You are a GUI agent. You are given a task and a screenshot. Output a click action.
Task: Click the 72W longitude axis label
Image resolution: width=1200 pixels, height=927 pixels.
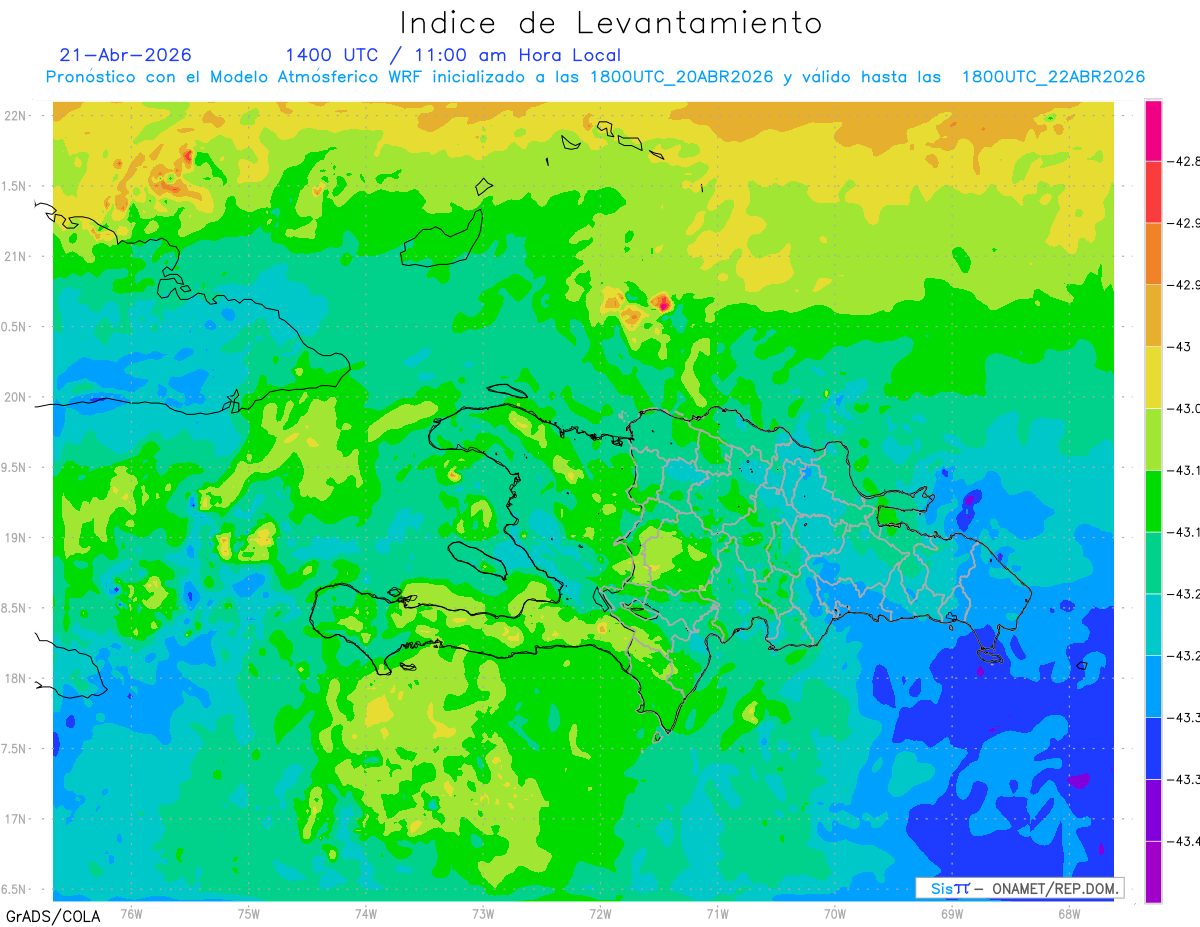[600, 914]
